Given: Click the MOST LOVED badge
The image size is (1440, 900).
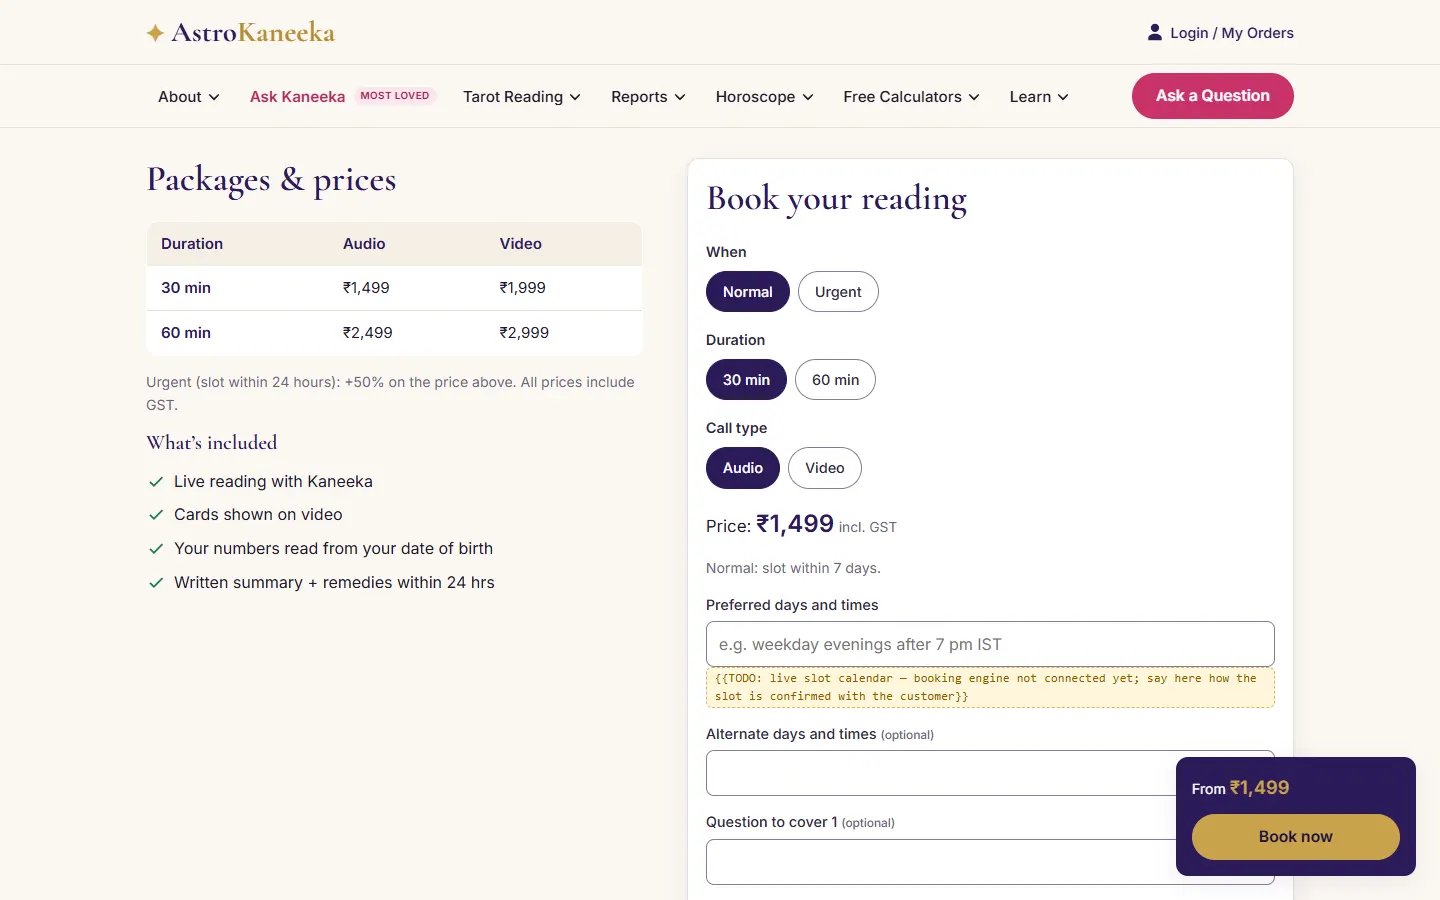Looking at the screenshot, I should [x=395, y=96].
